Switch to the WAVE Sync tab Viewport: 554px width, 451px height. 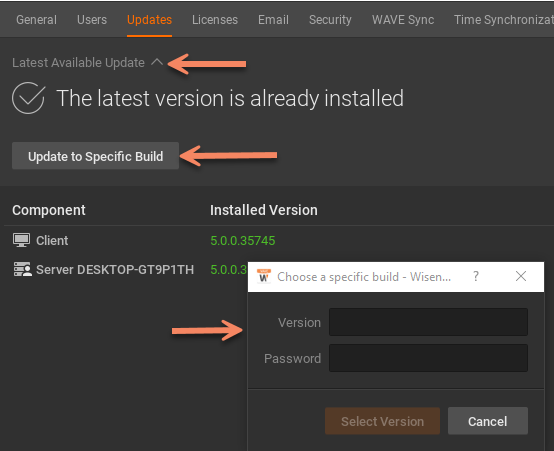coord(403,20)
